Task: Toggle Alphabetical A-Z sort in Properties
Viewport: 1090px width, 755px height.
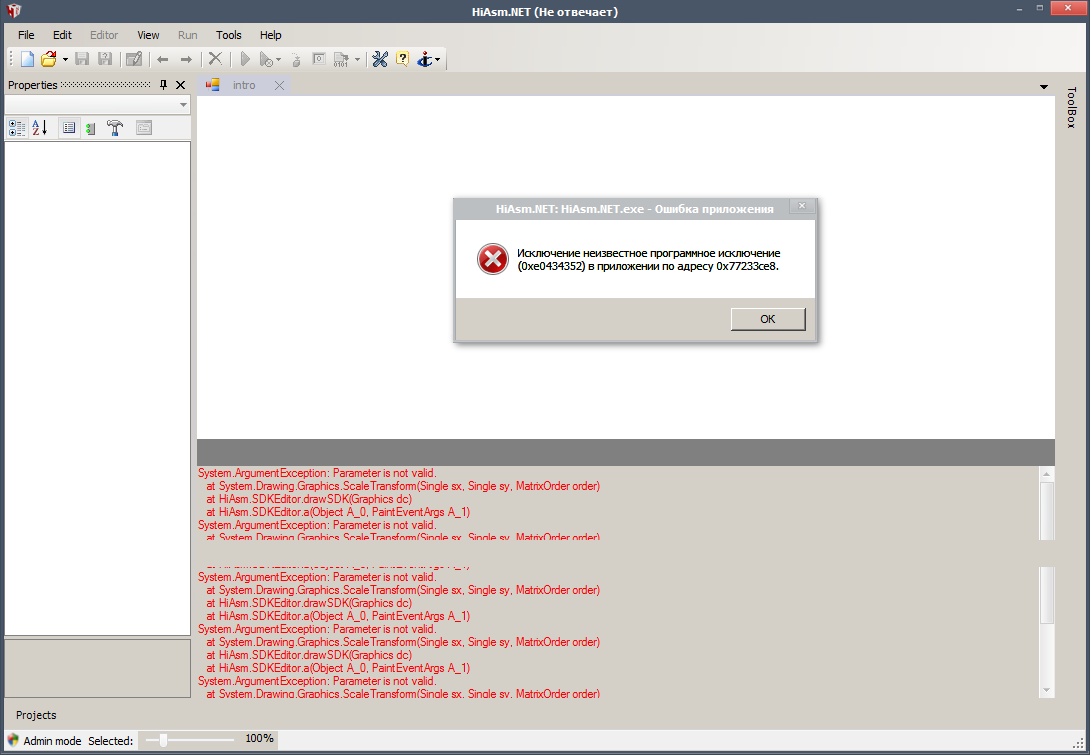Action: [x=40, y=128]
